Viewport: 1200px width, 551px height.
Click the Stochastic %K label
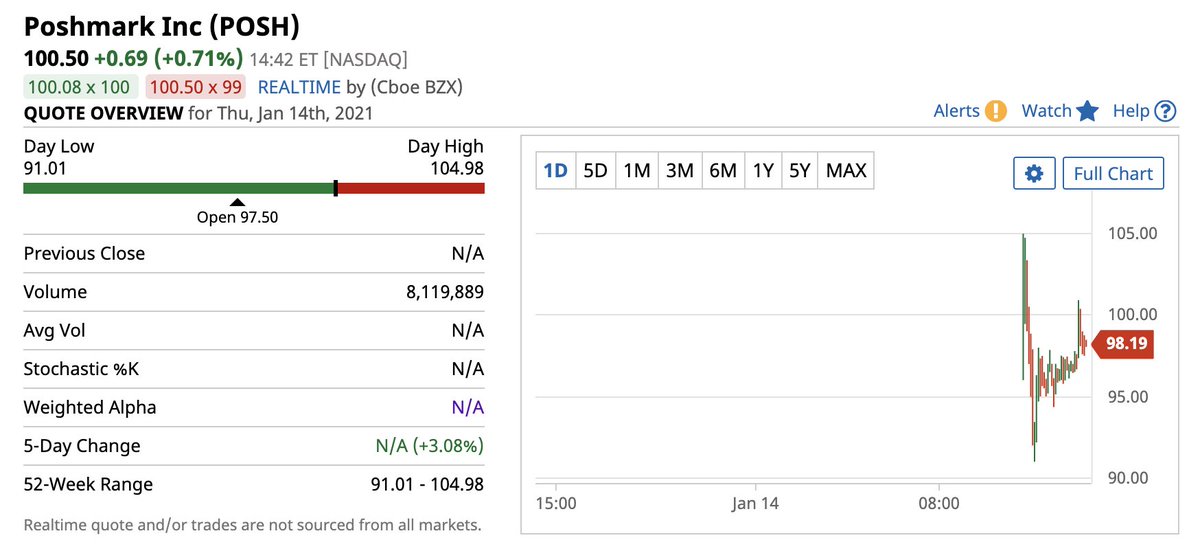[81, 369]
